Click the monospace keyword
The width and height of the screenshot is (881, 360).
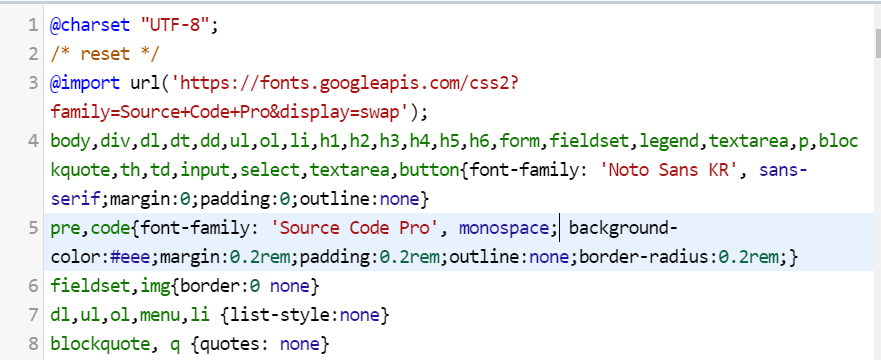pos(504,228)
